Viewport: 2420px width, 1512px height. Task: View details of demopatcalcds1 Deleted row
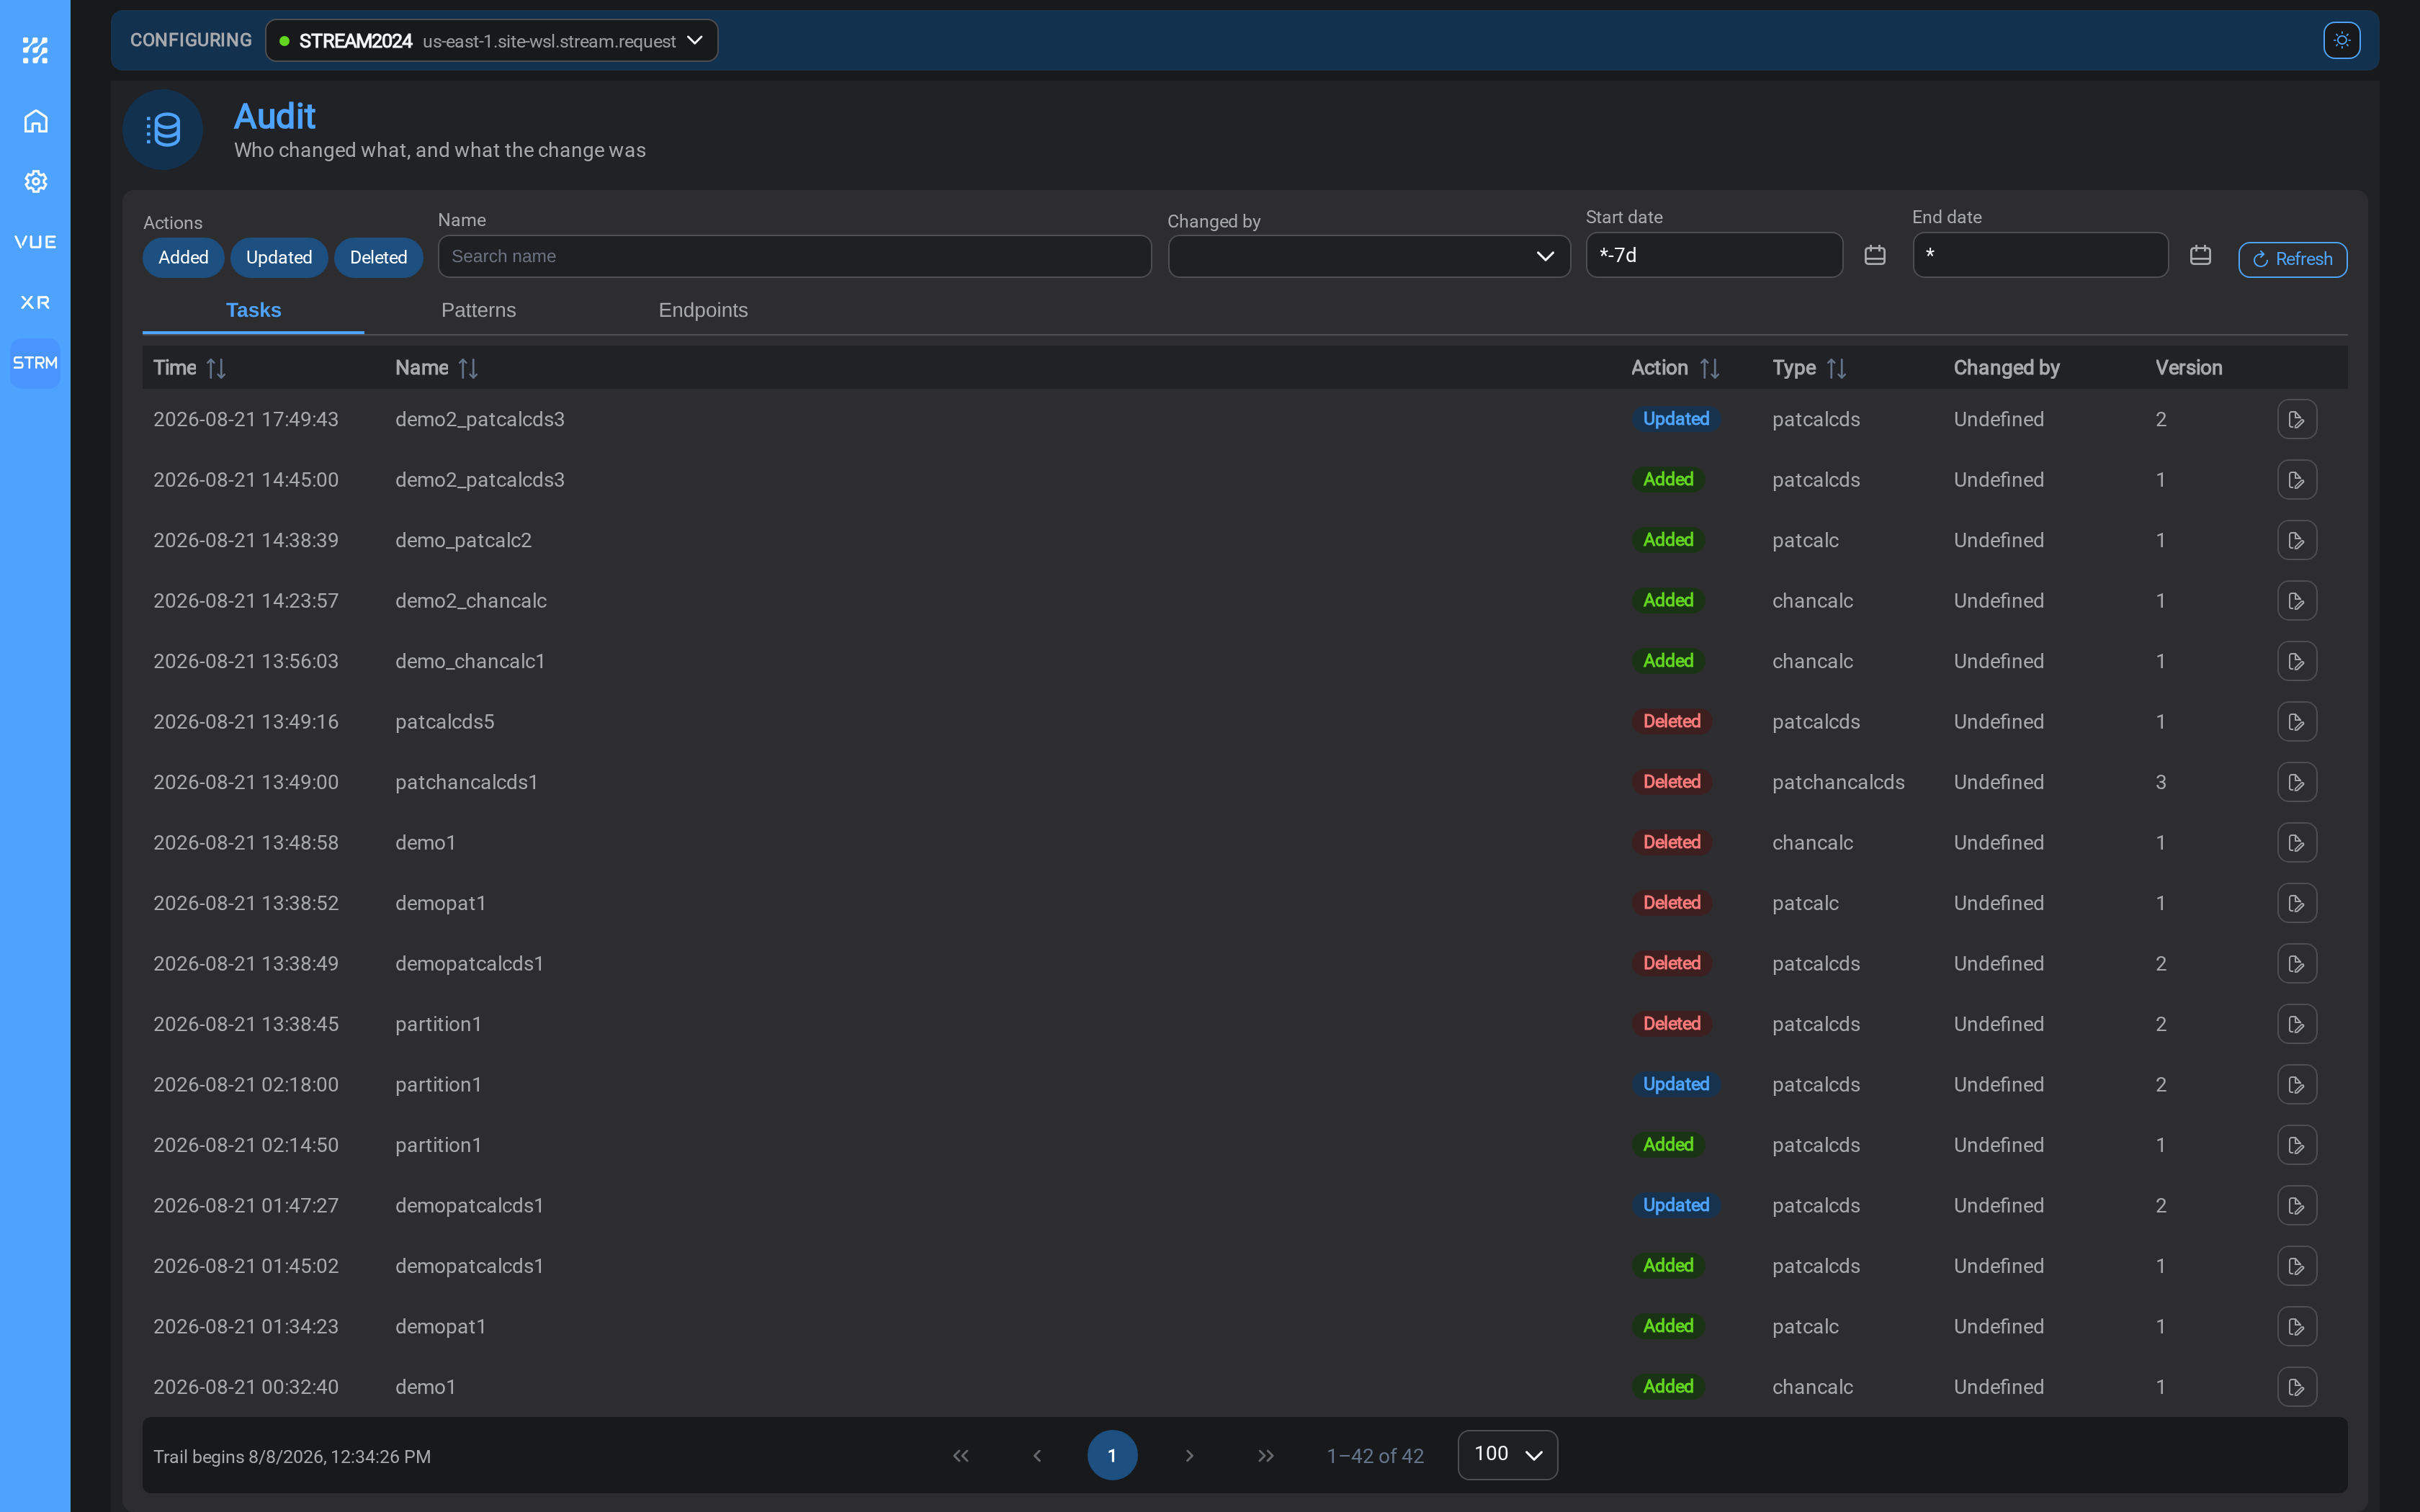tap(2297, 964)
